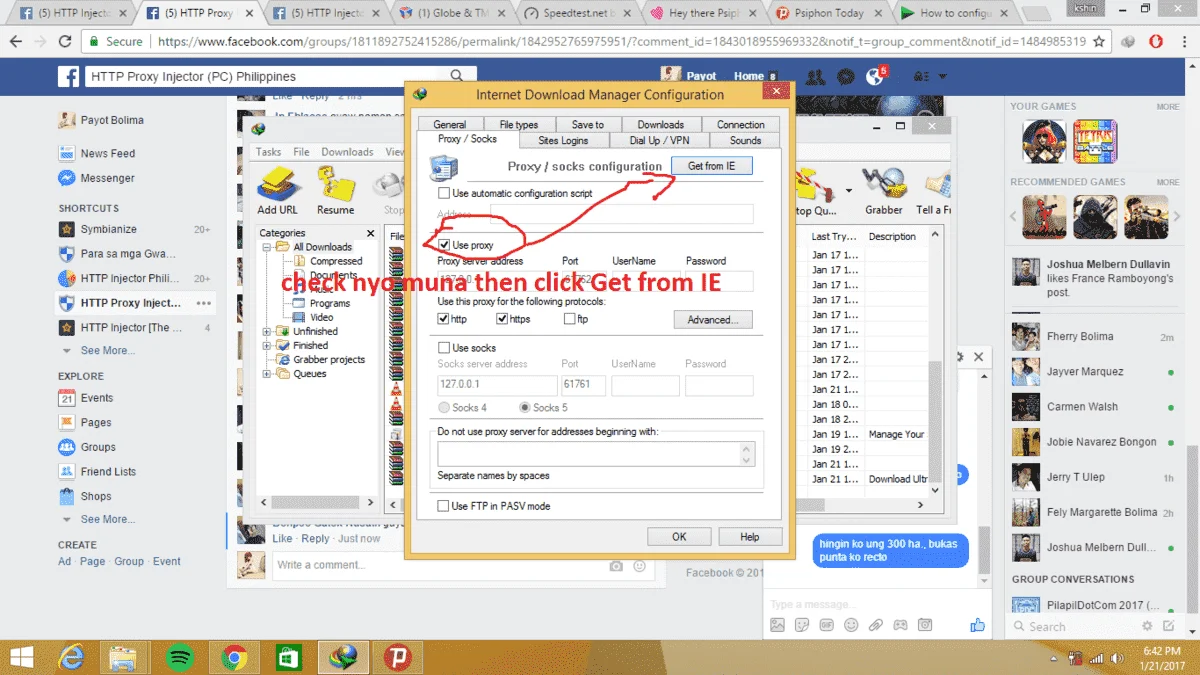Enable the Use socks checkbox
The image size is (1200, 675).
tap(444, 347)
